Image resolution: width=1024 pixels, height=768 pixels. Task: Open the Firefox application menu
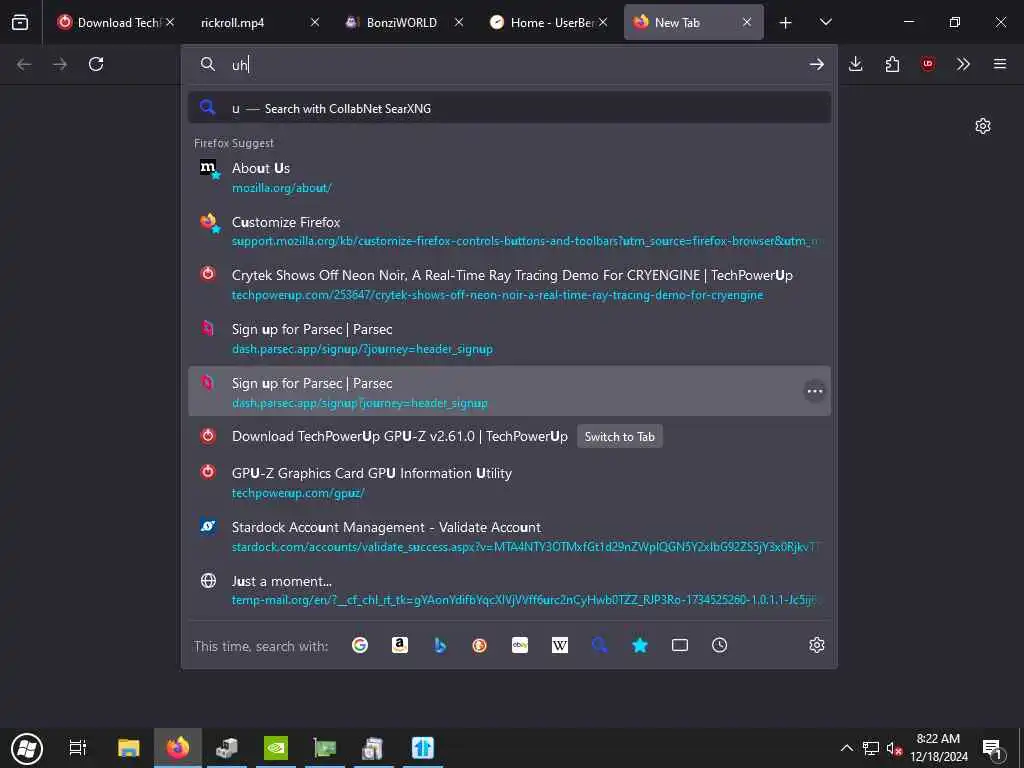tap(1000, 64)
